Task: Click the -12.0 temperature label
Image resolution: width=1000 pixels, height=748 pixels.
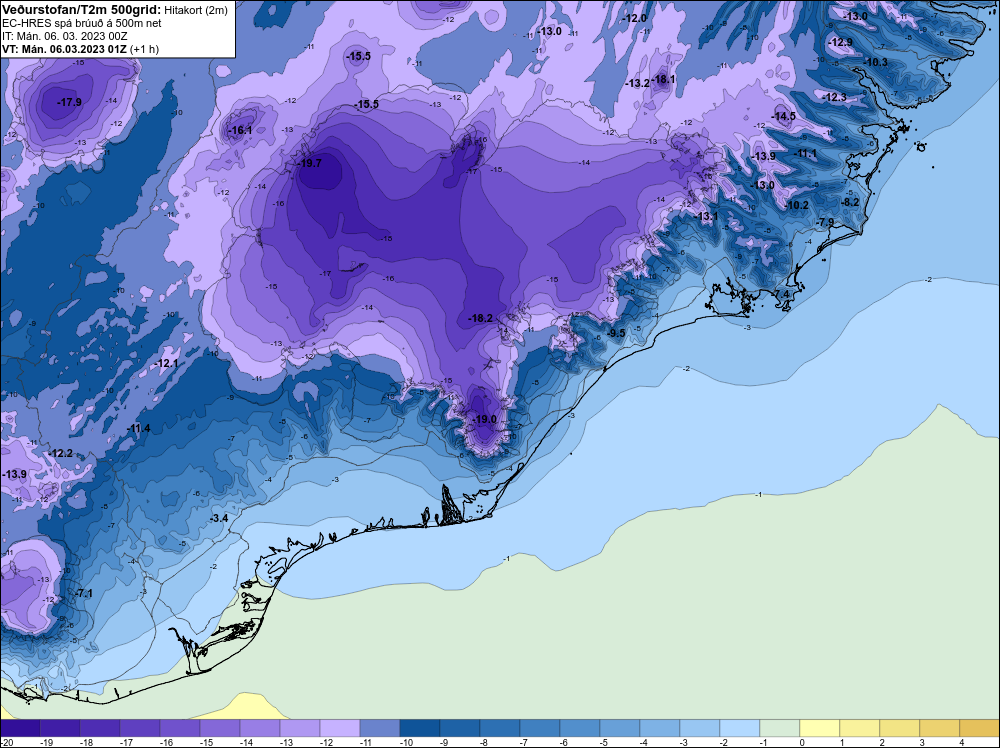Action: (635, 18)
